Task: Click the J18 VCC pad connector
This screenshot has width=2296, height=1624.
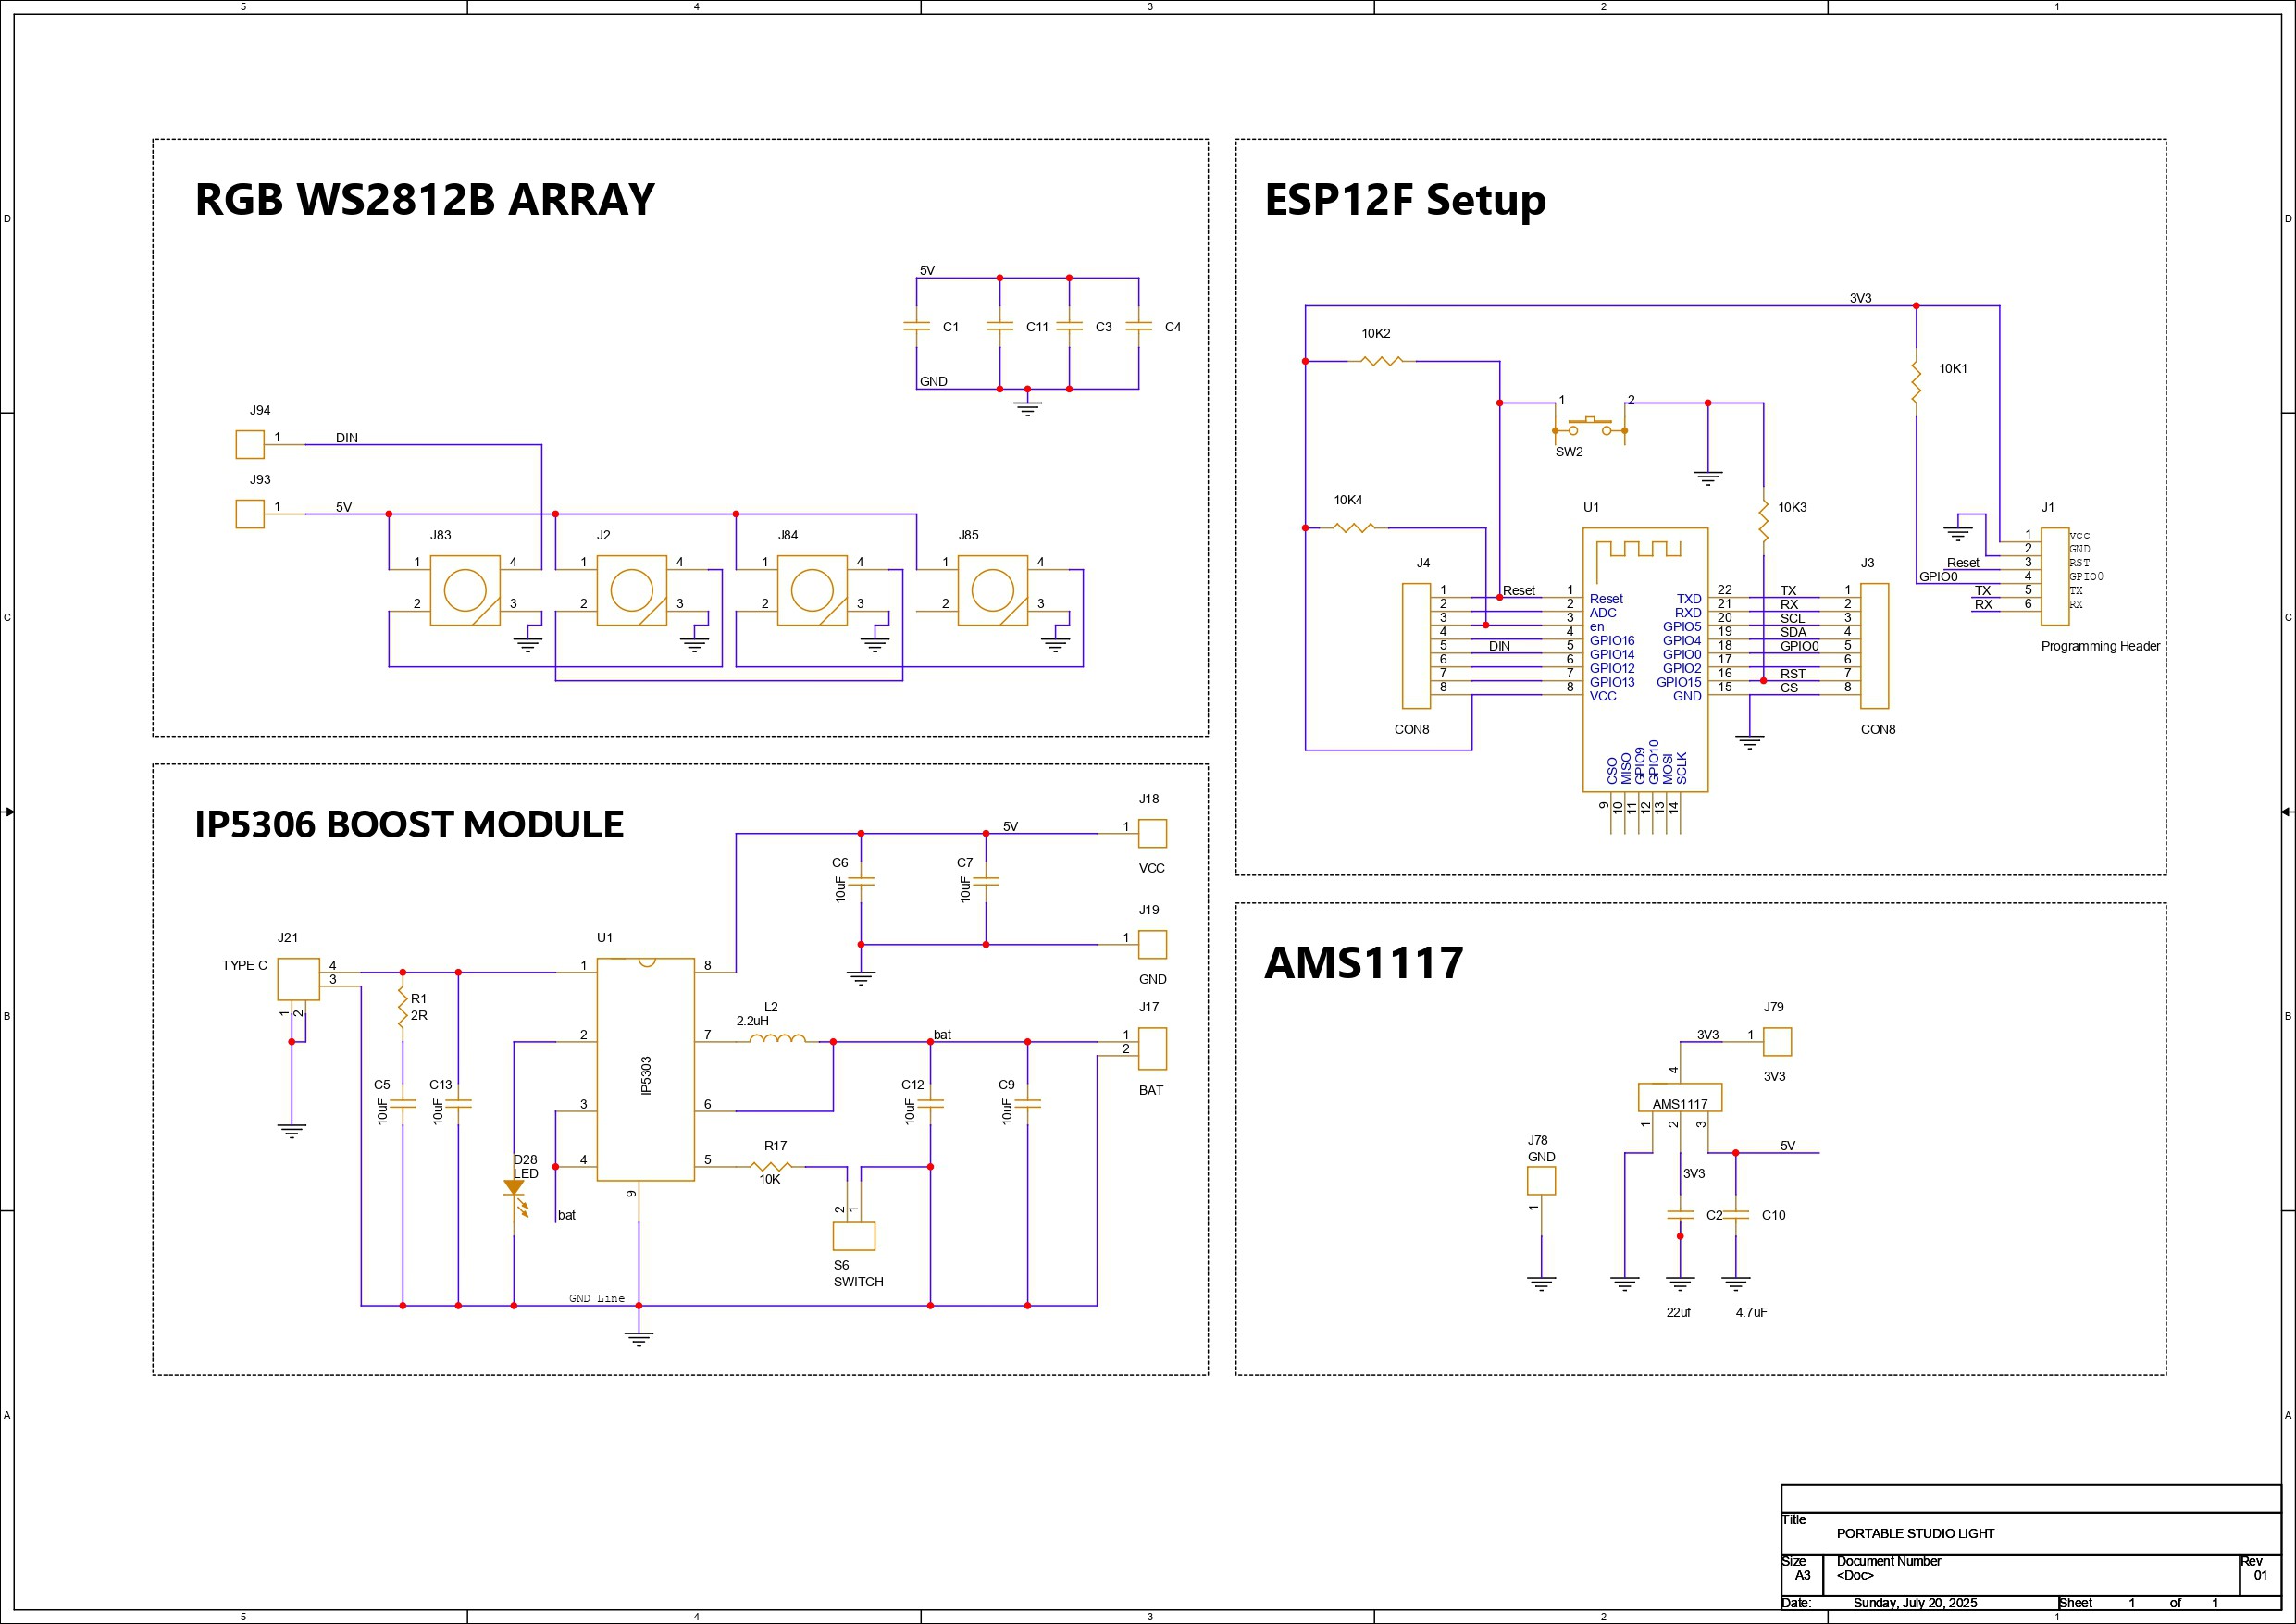Action: click(1152, 833)
